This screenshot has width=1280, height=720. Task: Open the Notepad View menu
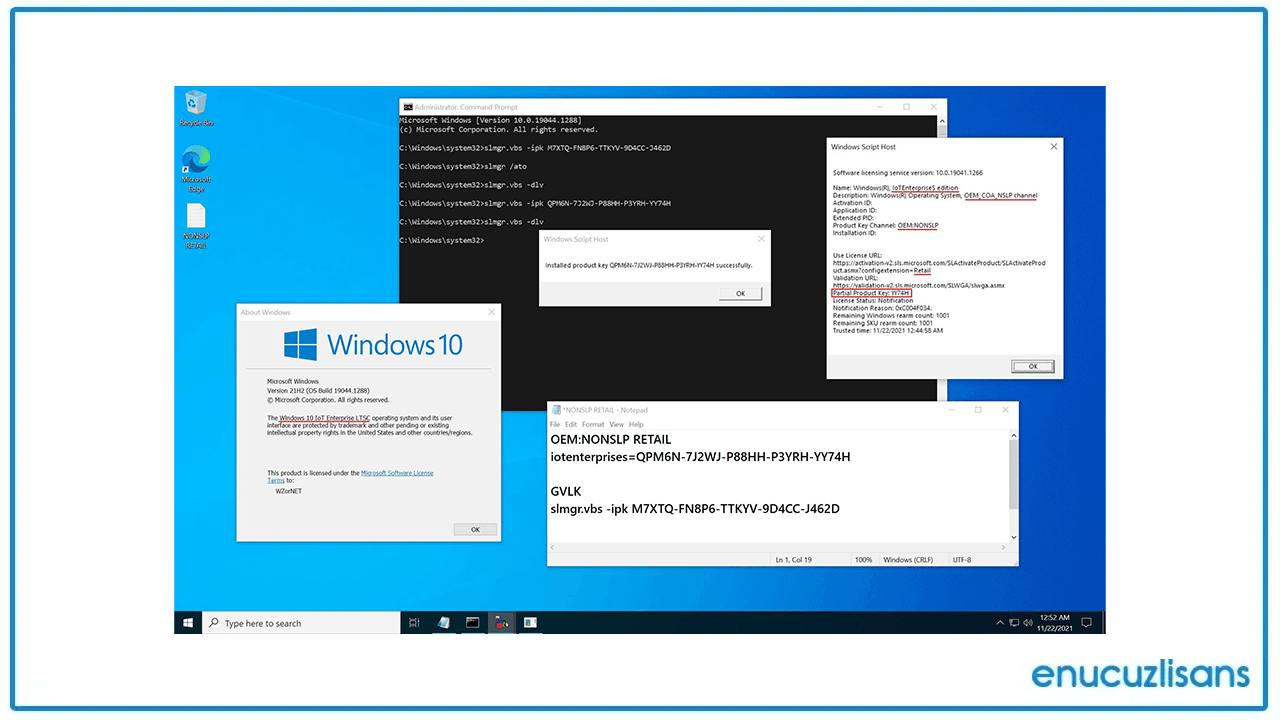click(x=617, y=424)
